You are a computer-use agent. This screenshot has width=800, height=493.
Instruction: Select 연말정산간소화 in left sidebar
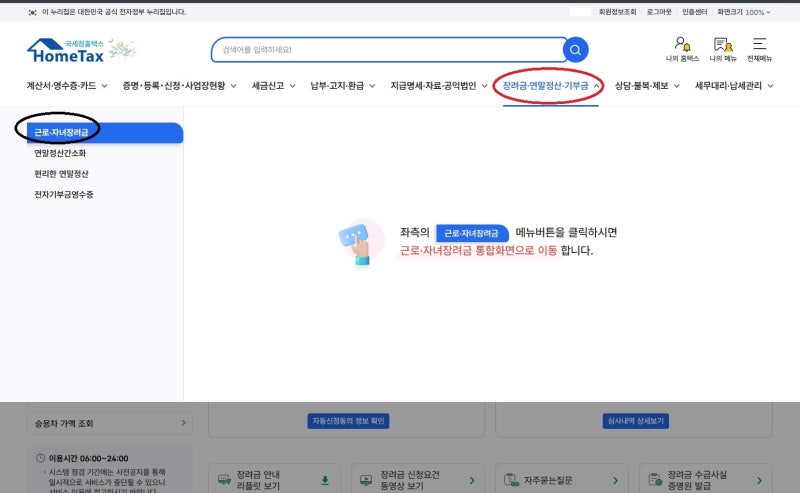(x=60, y=153)
